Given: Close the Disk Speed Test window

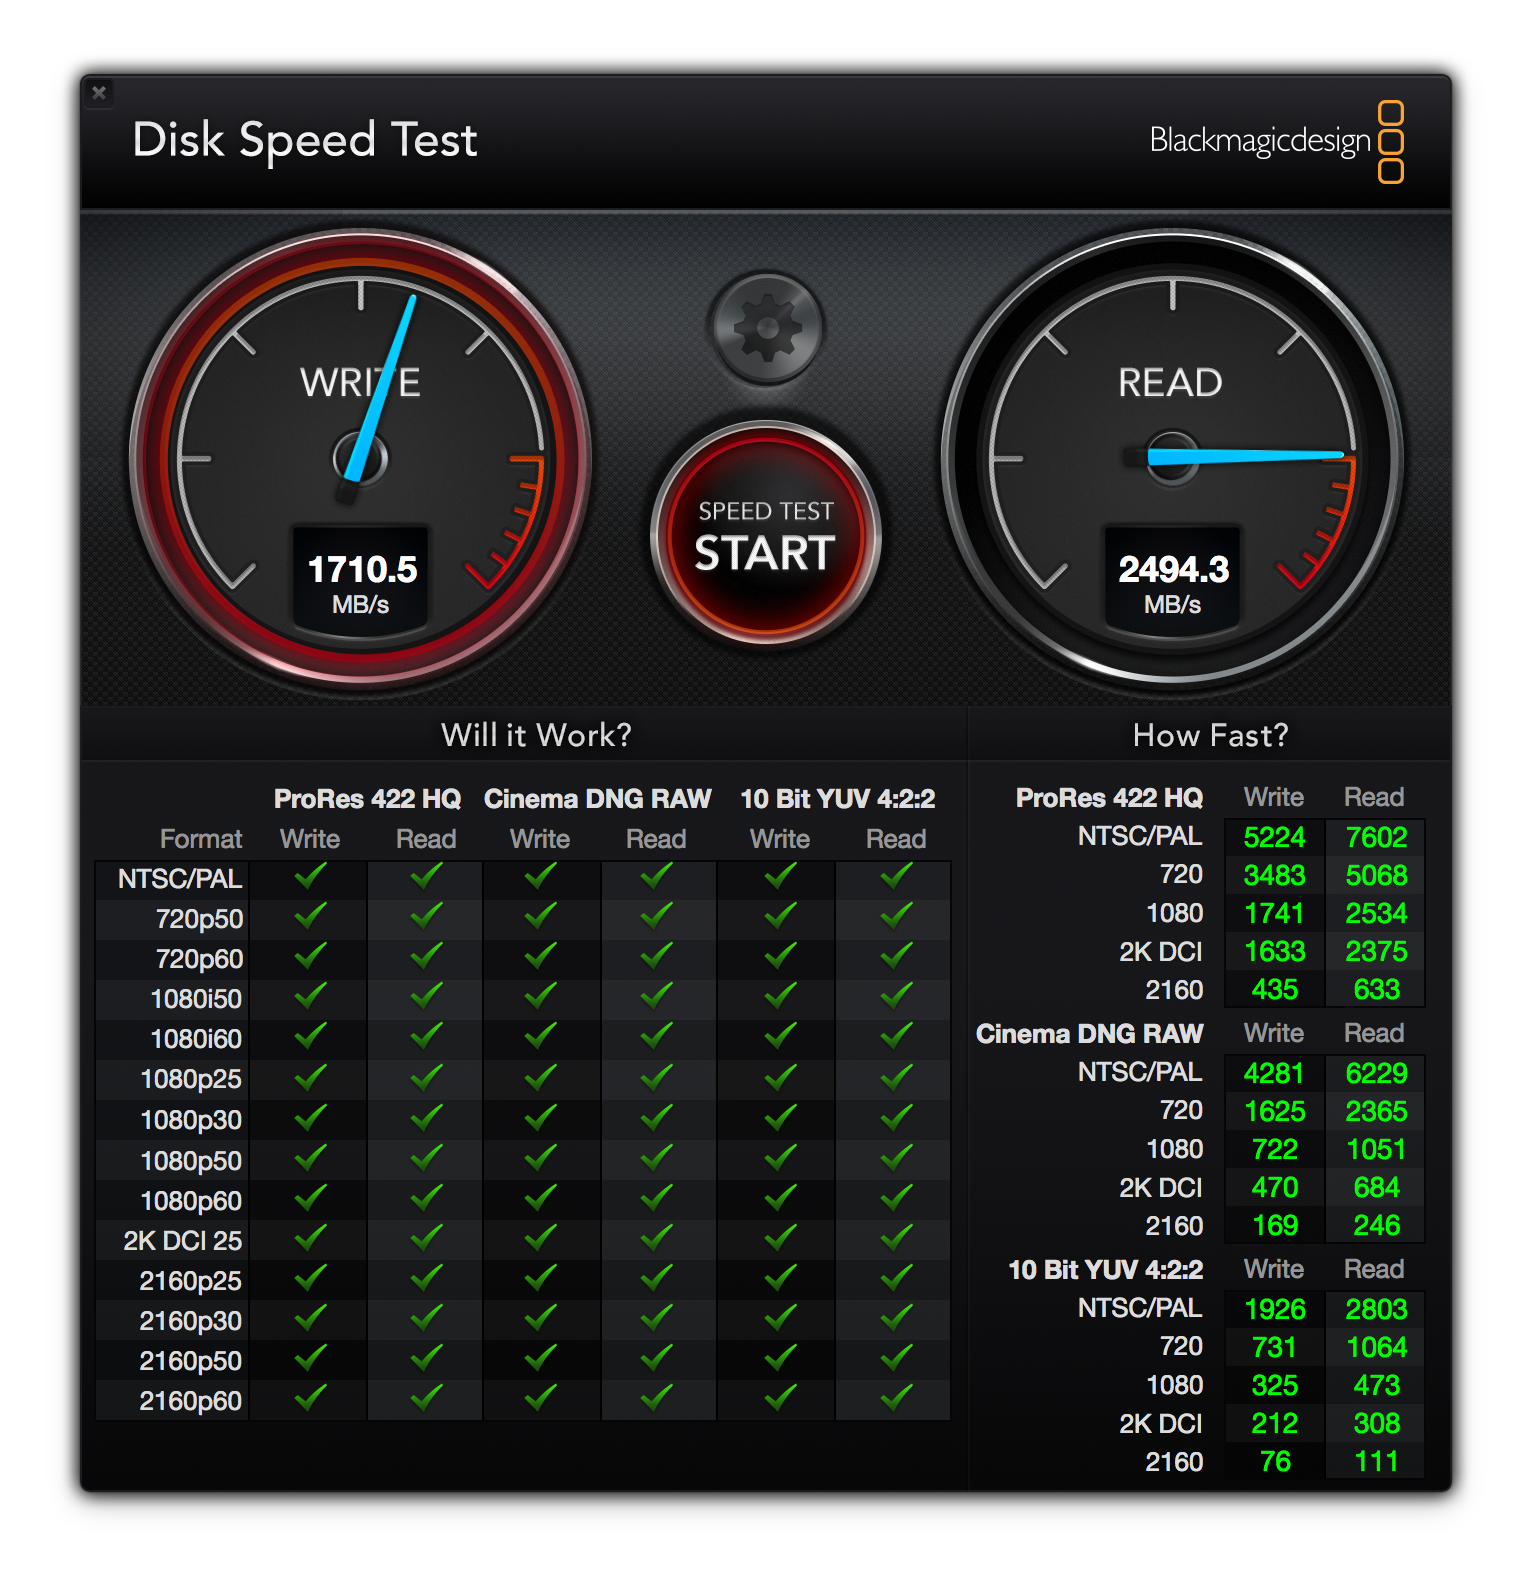Looking at the screenshot, I should coord(99,93).
